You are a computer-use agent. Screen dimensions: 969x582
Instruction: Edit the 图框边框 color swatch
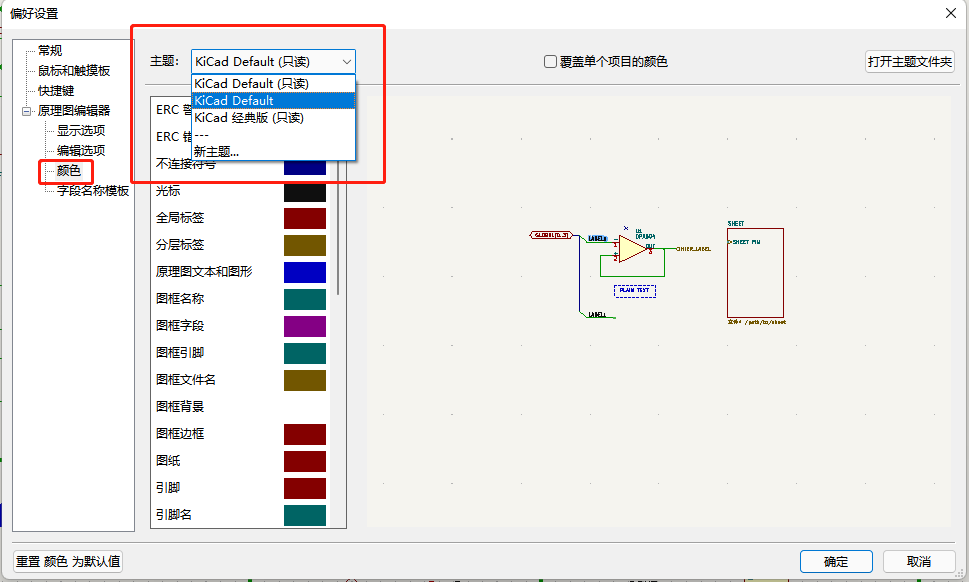[305, 434]
